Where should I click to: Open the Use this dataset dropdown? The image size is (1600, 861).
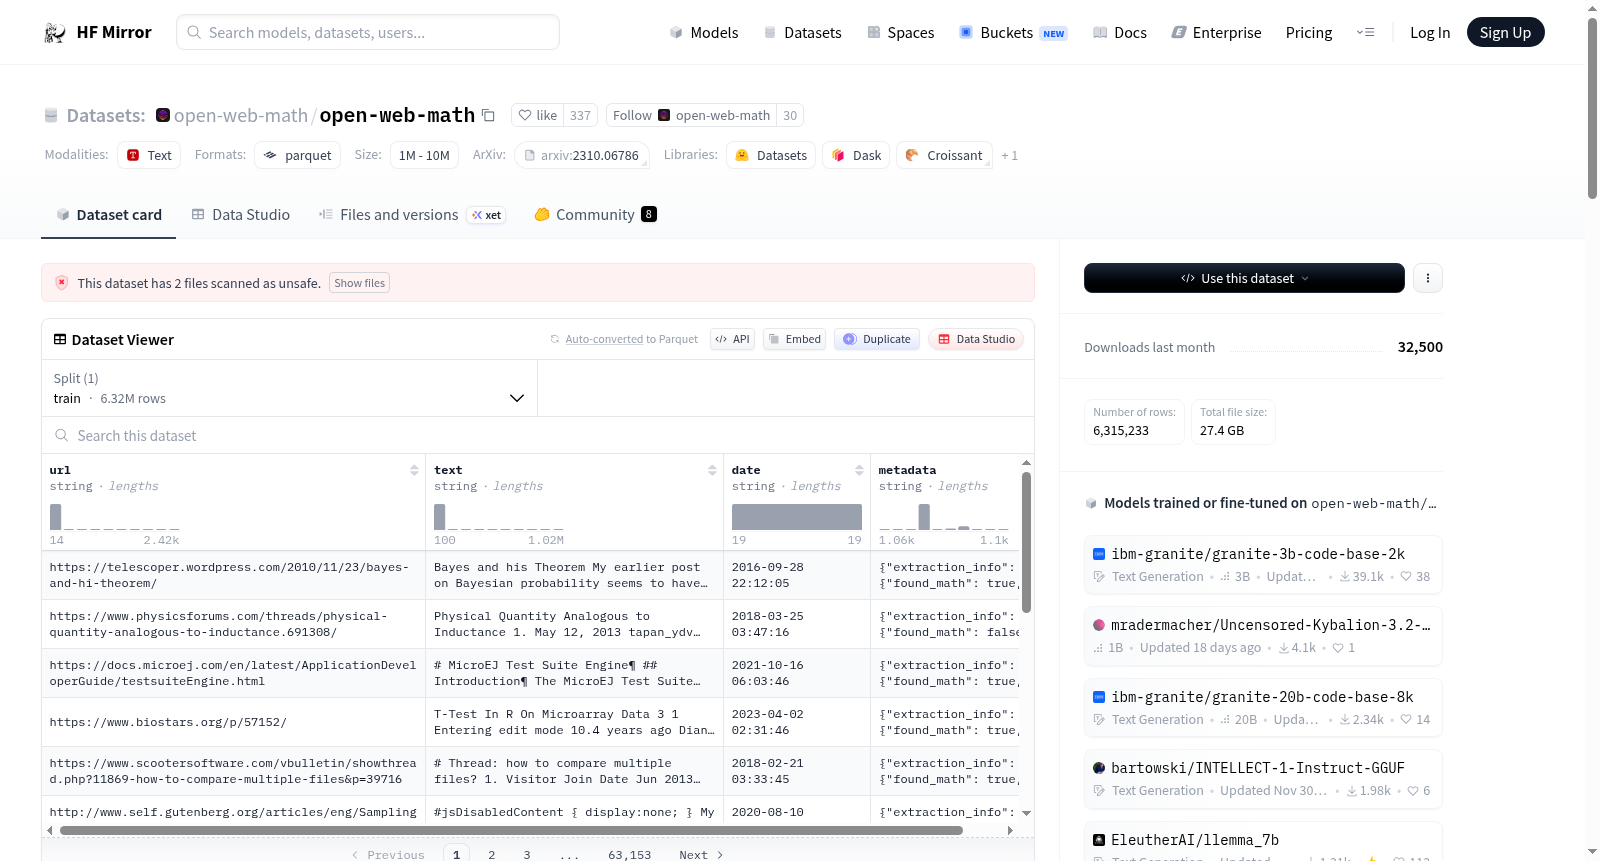(x=1244, y=278)
